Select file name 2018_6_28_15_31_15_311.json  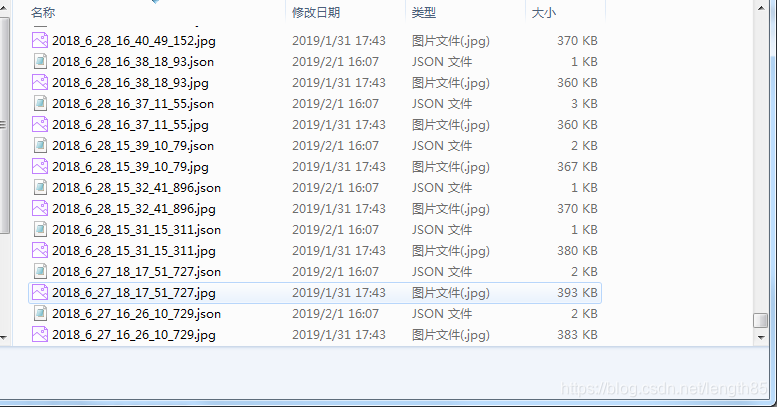pyautogui.click(x=136, y=230)
